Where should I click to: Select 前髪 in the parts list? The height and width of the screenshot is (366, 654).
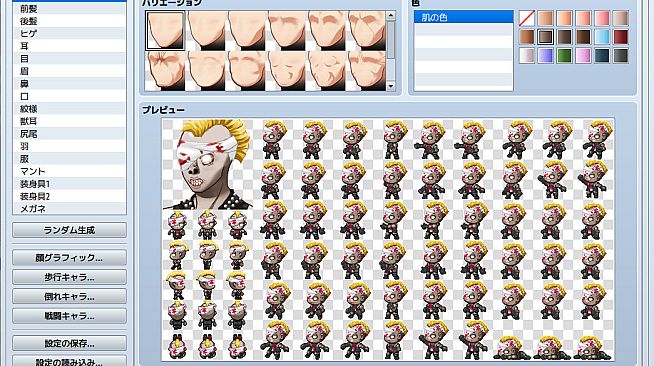[69, 9]
